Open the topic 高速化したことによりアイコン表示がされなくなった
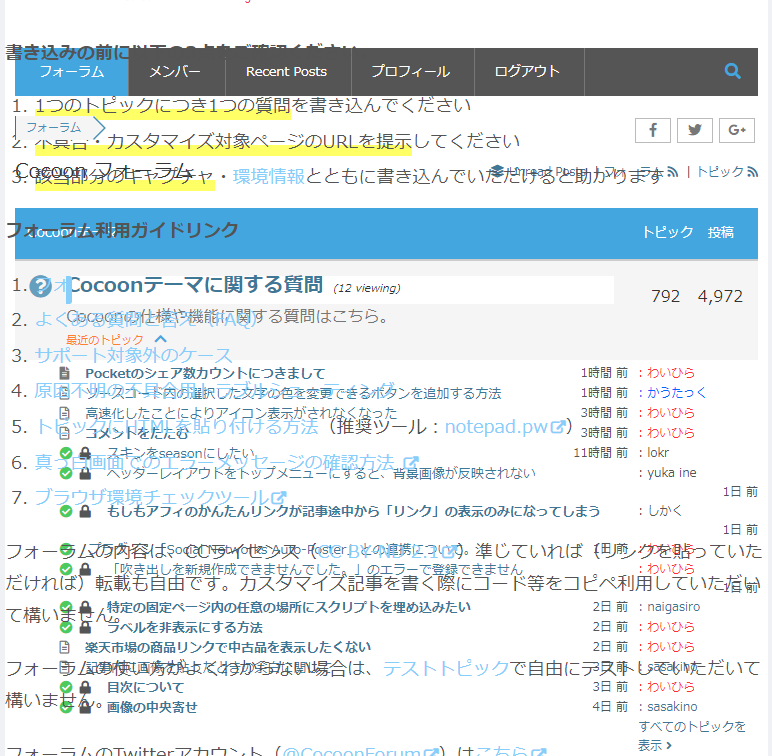The image size is (772, 756). click(241, 412)
